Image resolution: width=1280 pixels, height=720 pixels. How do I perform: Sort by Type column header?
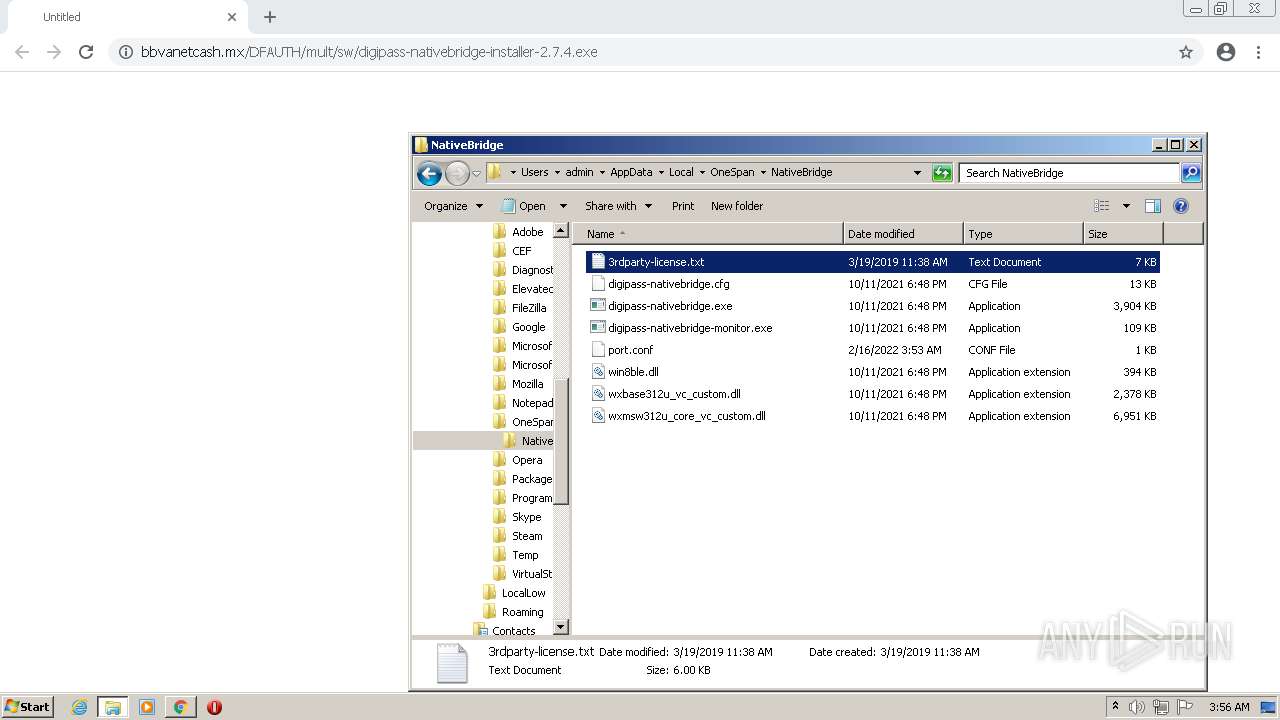coord(1023,234)
